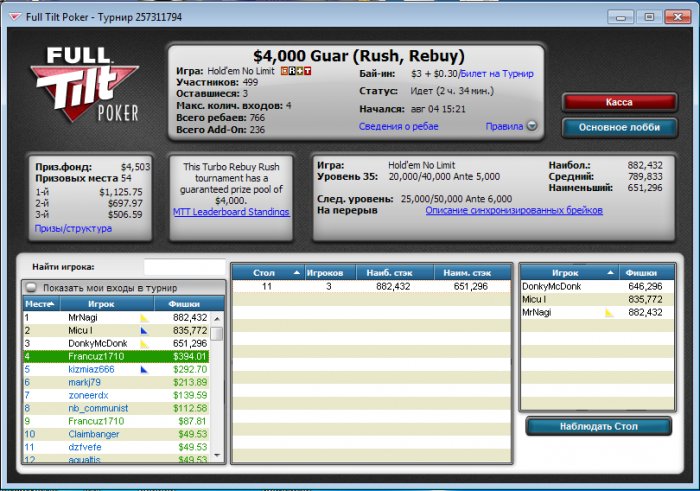700x491 pixels.
Task: Click the yellow flag icon beside DonkyMcDonk
Action: (x=144, y=344)
